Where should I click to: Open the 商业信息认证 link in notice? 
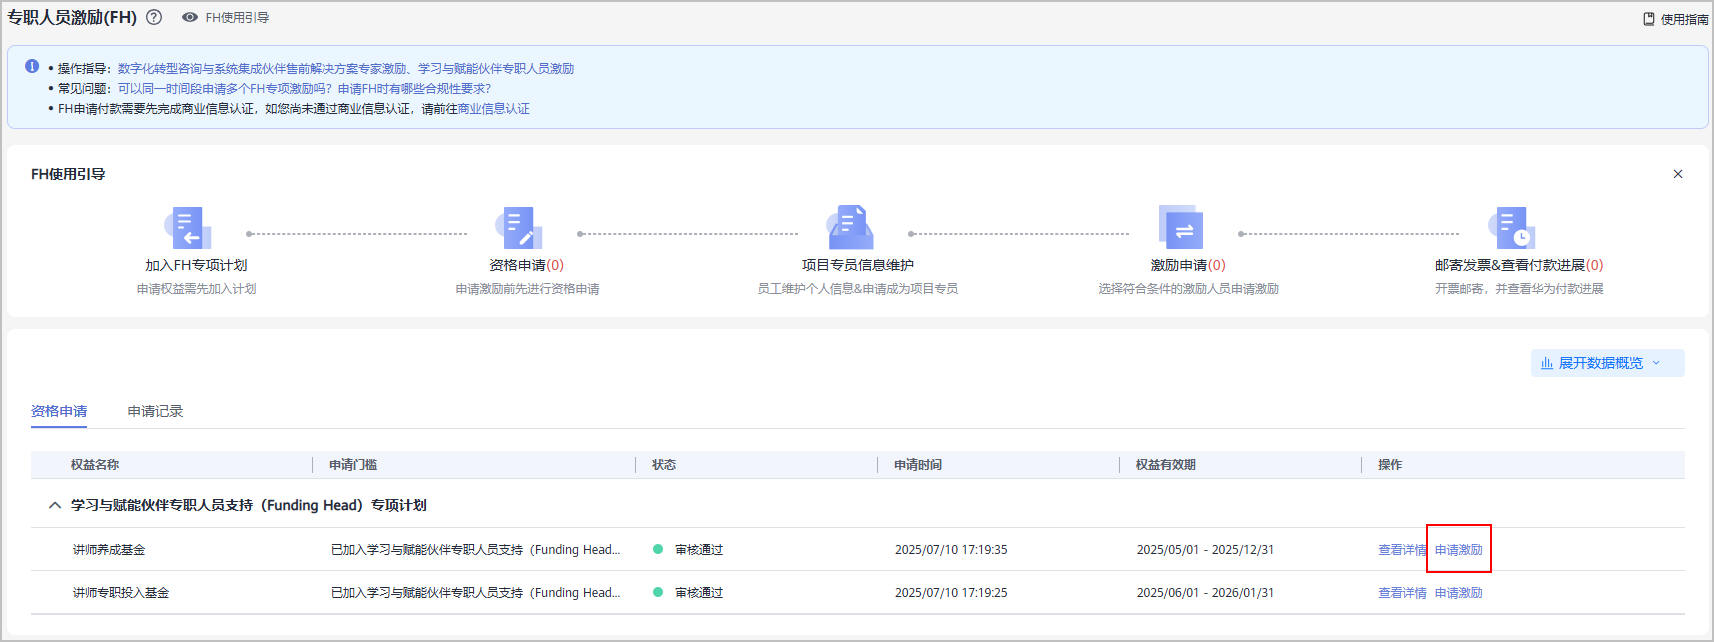click(x=493, y=109)
